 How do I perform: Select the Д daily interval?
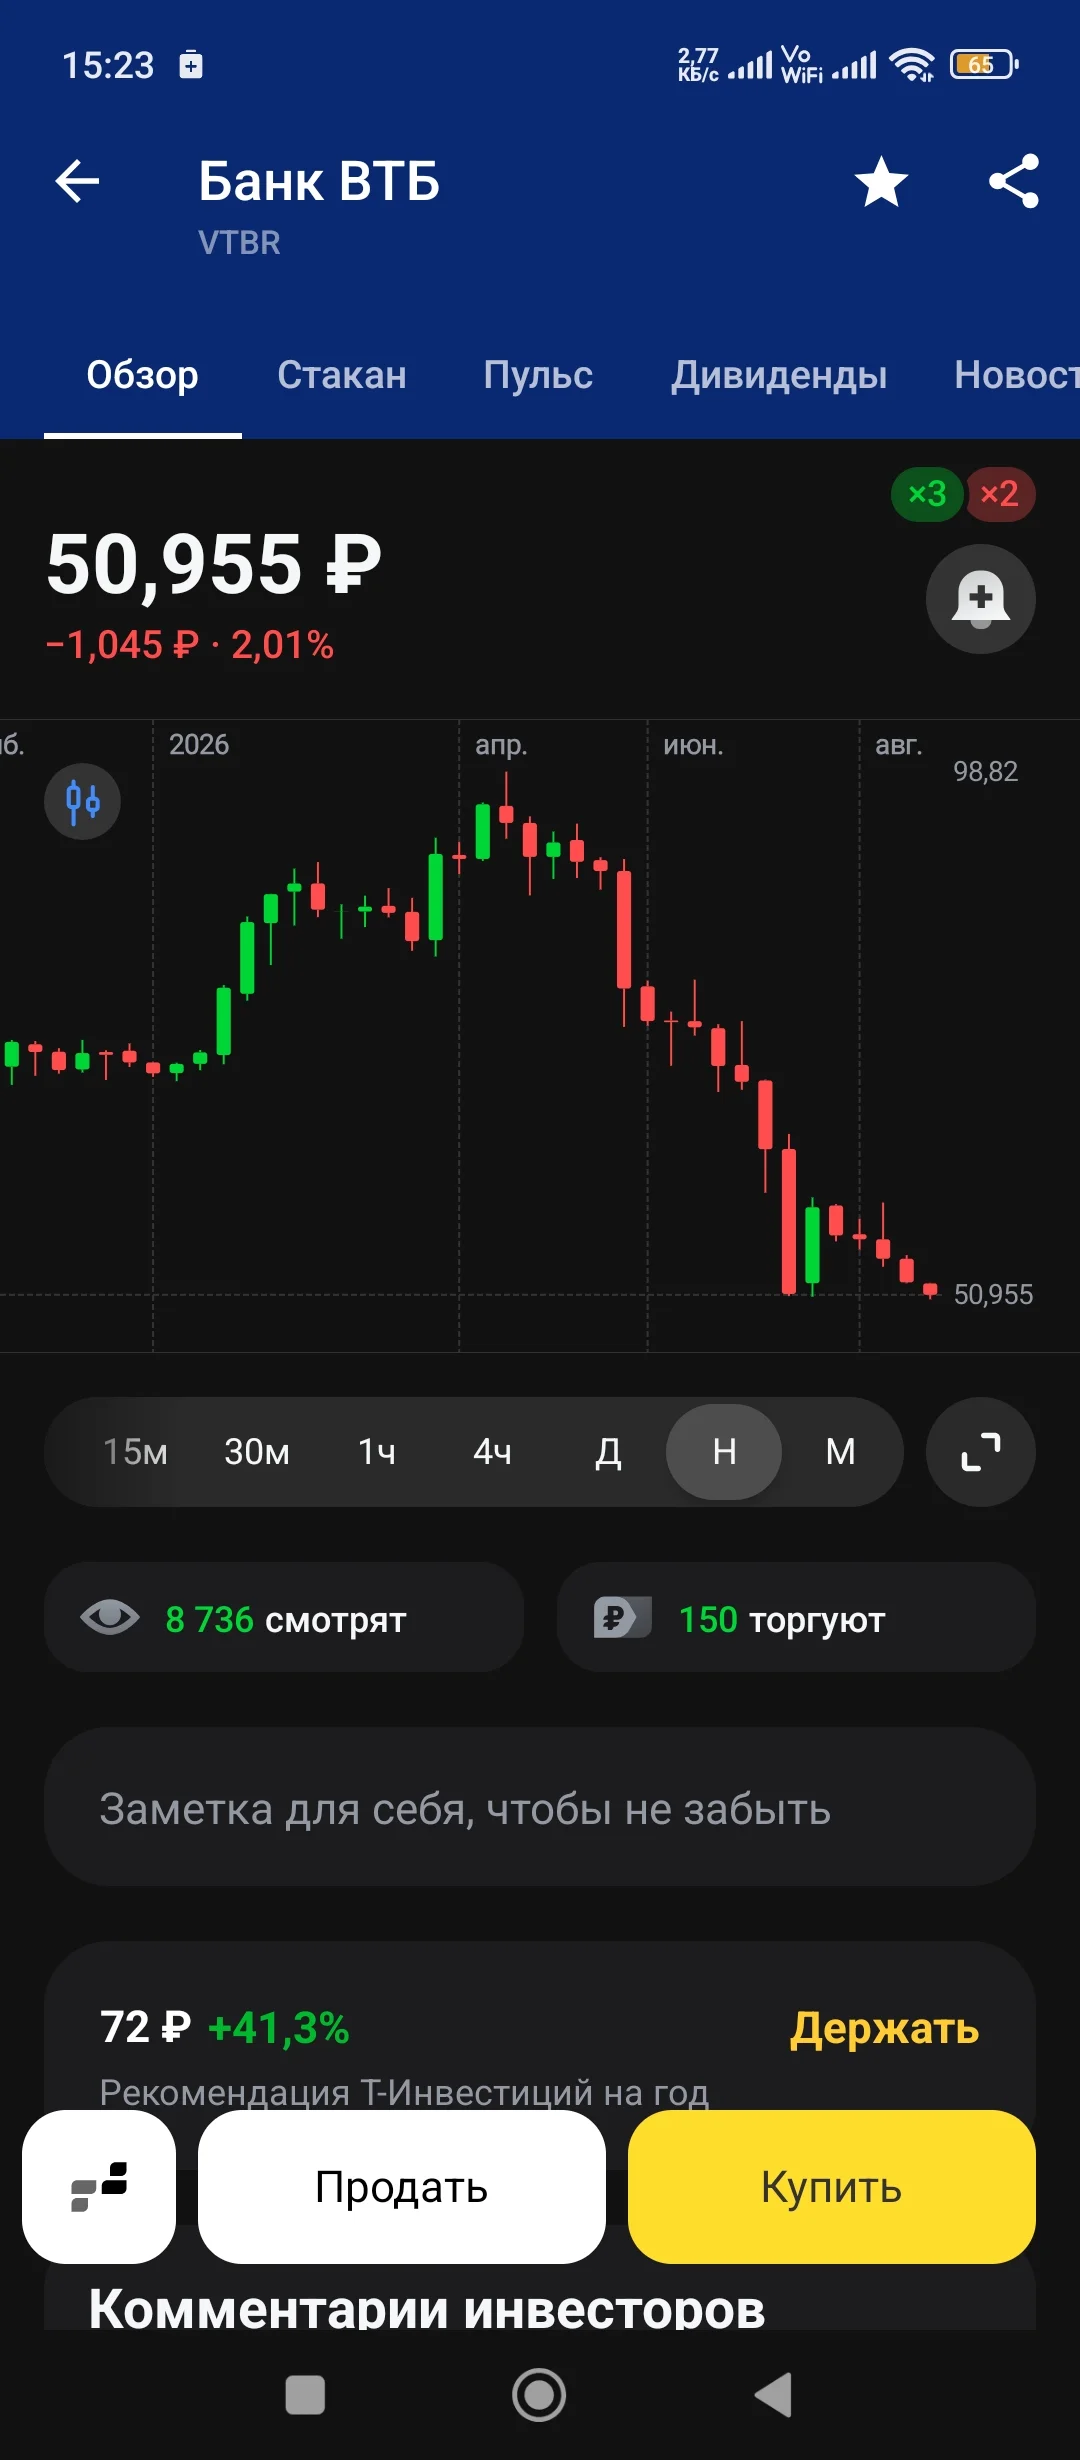click(x=608, y=1452)
